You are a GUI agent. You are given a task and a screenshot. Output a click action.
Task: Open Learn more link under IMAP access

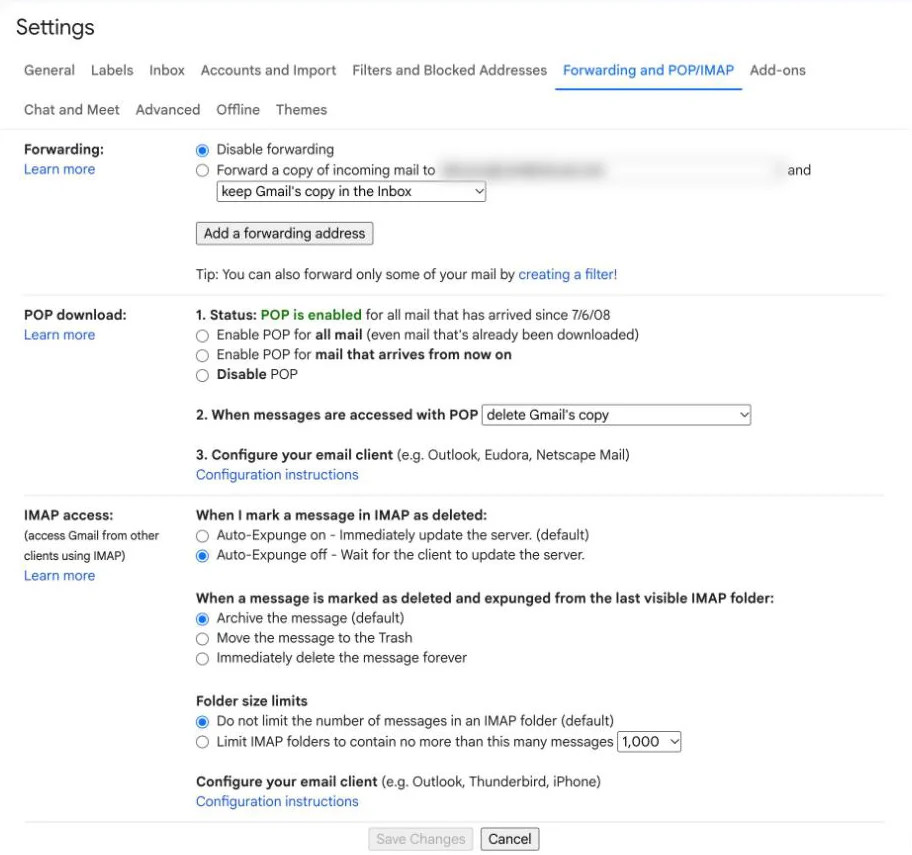coord(59,576)
